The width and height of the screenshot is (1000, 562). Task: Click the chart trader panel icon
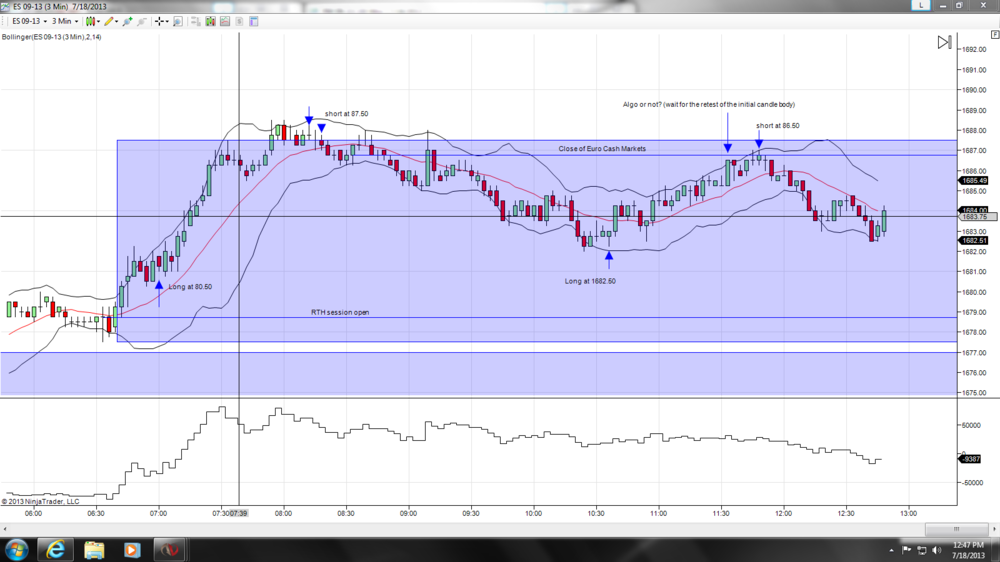[x=195, y=21]
